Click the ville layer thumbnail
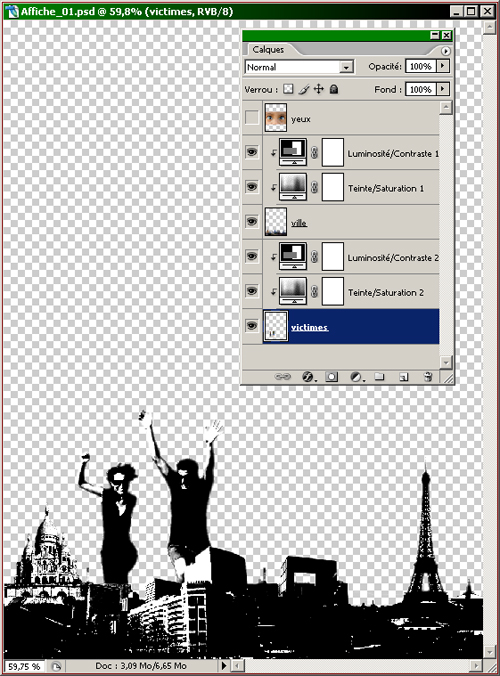The width and height of the screenshot is (500, 676). [275, 222]
